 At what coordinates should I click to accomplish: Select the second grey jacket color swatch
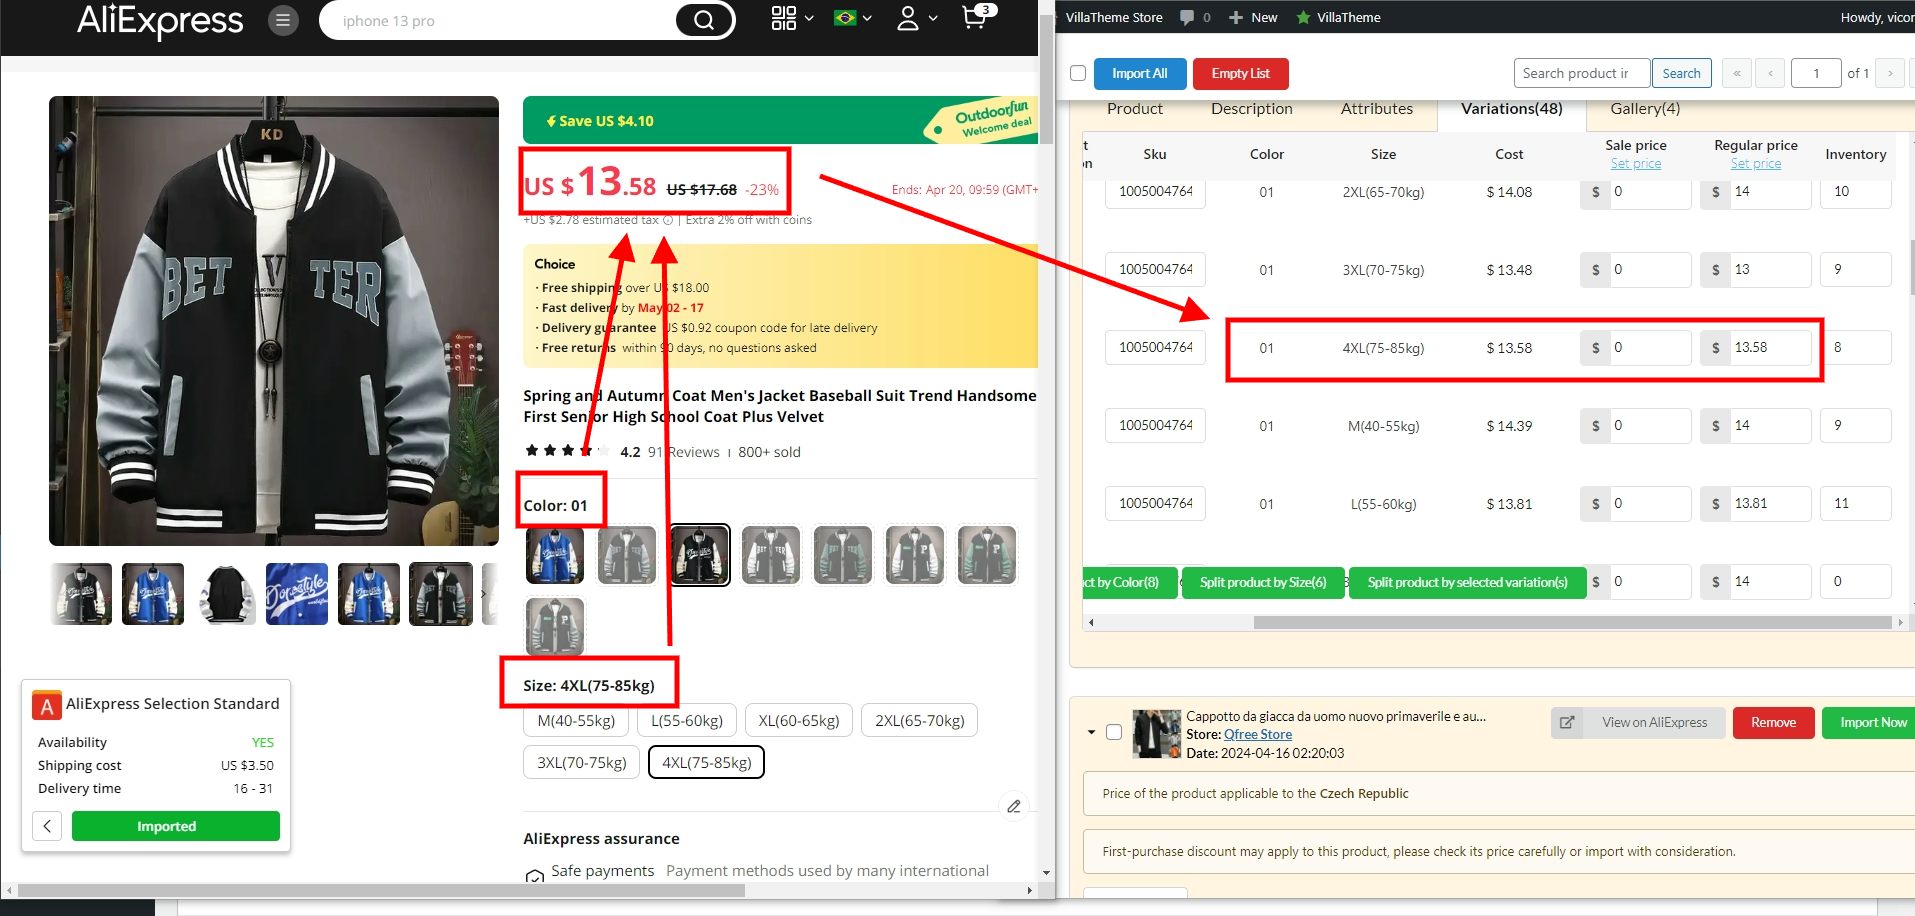627,555
